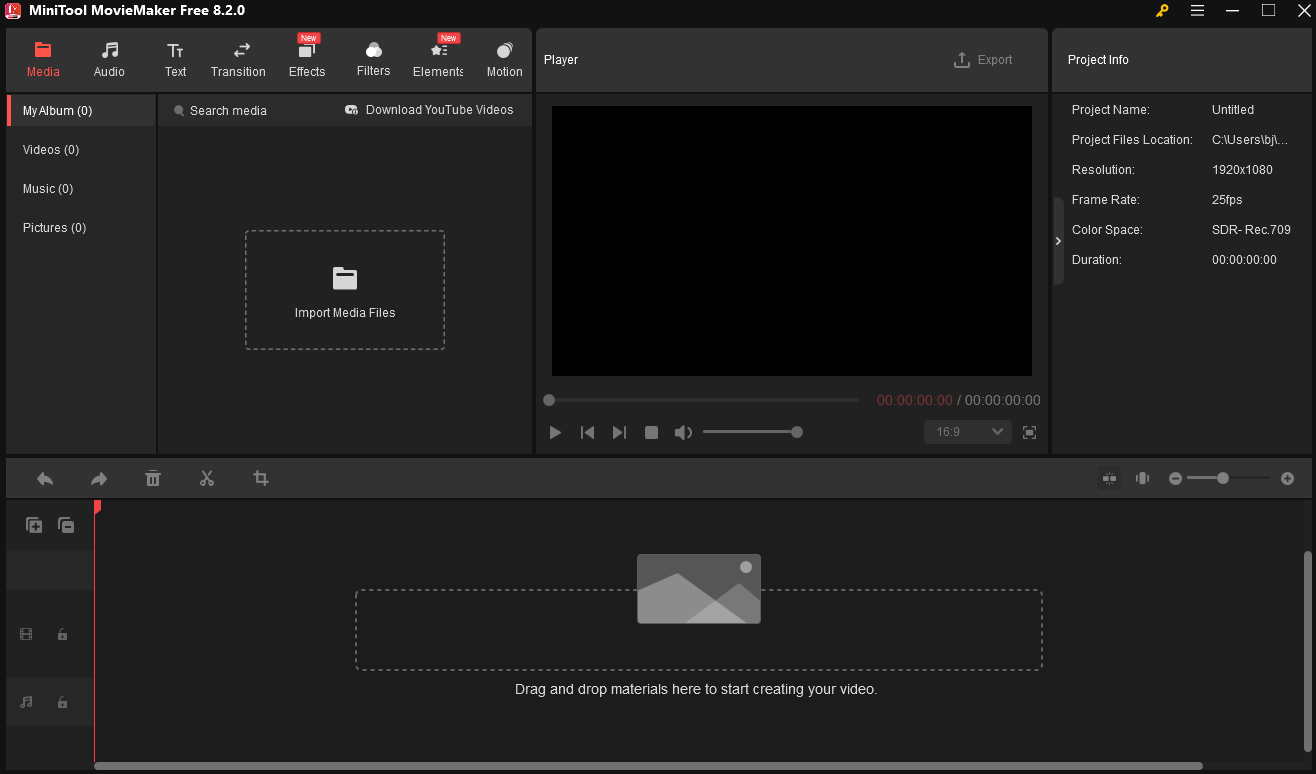This screenshot has height=774, width=1316.
Task: Mute the player volume speaker icon
Action: point(683,432)
